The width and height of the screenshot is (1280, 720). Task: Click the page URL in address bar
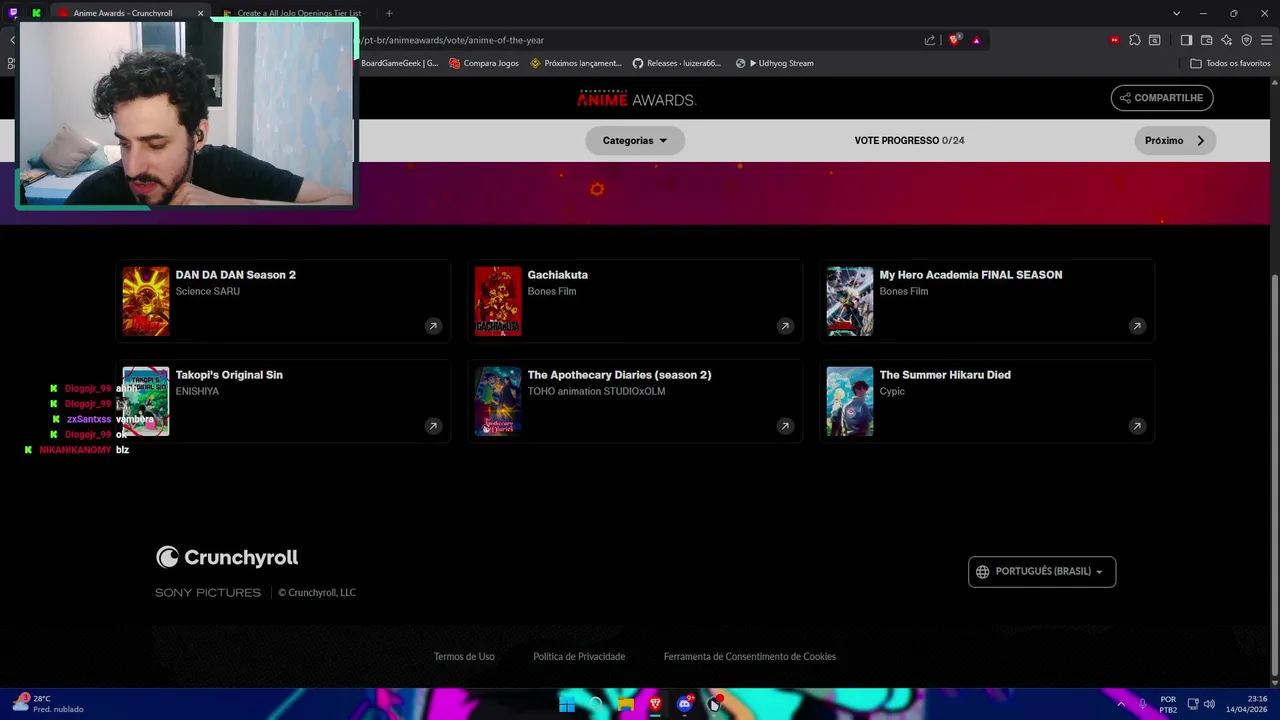pos(453,40)
